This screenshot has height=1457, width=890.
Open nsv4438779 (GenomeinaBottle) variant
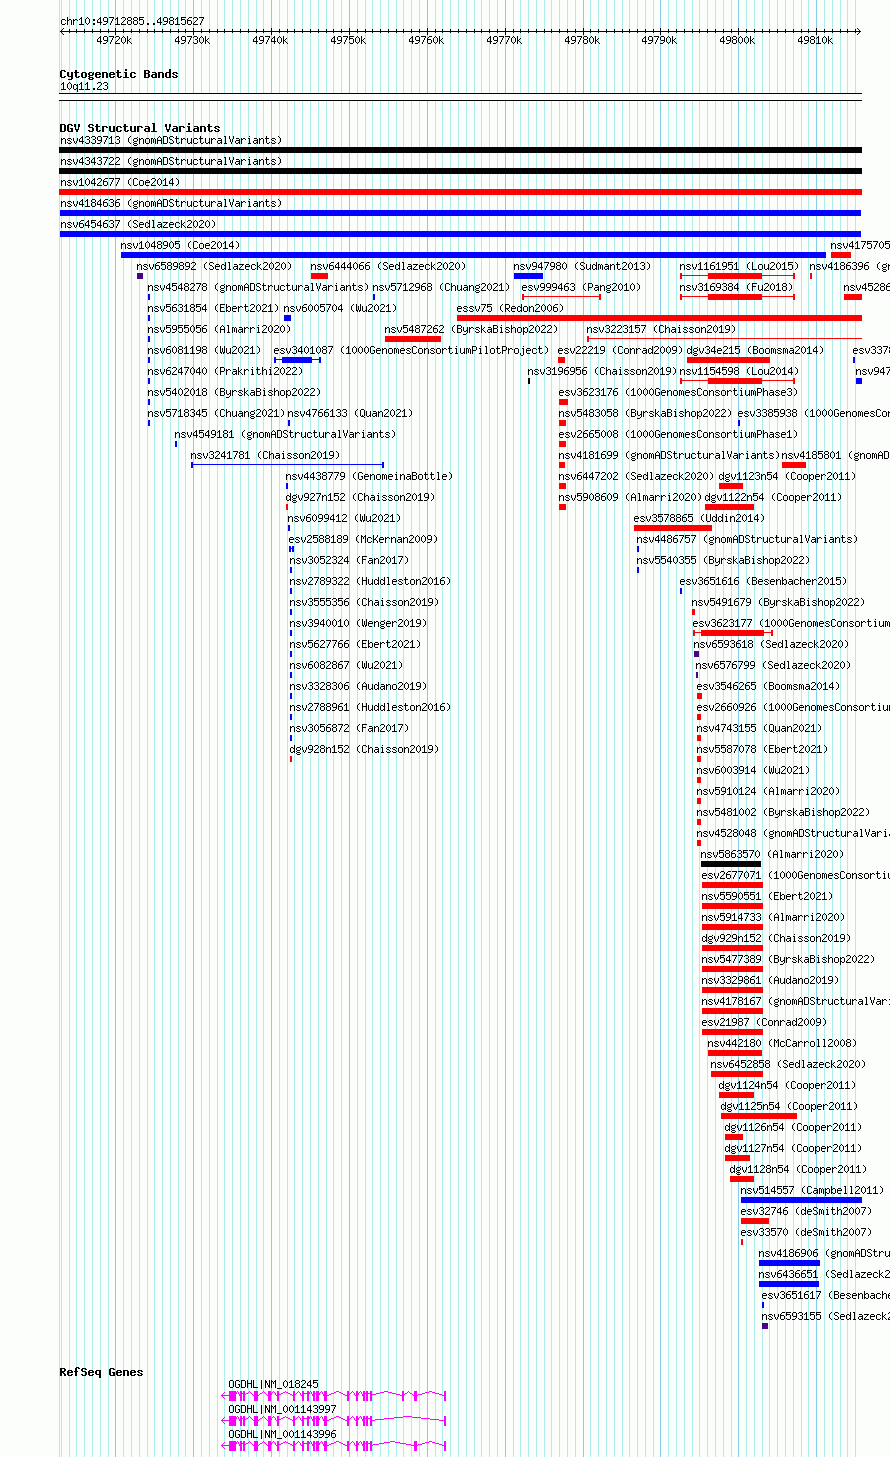coord(369,476)
